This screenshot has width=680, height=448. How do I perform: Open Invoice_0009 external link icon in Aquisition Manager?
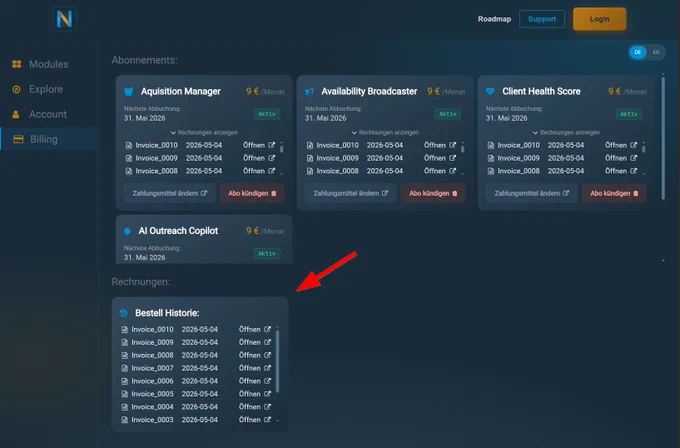pos(271,158)
